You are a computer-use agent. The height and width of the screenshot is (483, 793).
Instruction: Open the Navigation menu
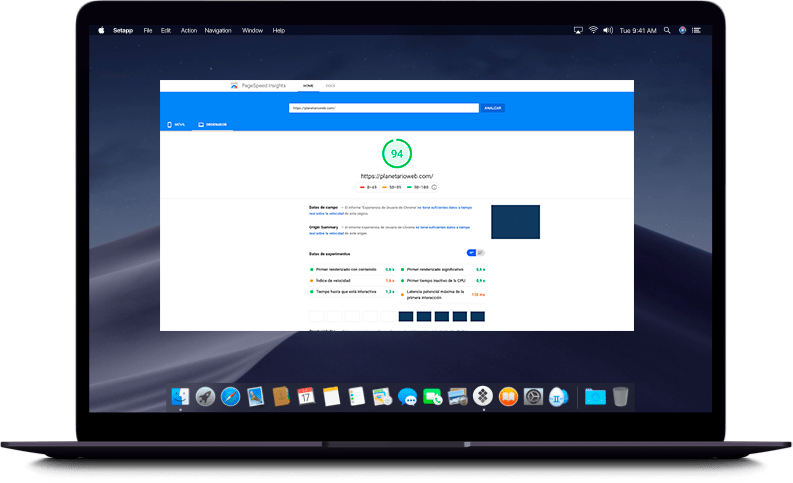click(x=217, y=30)
